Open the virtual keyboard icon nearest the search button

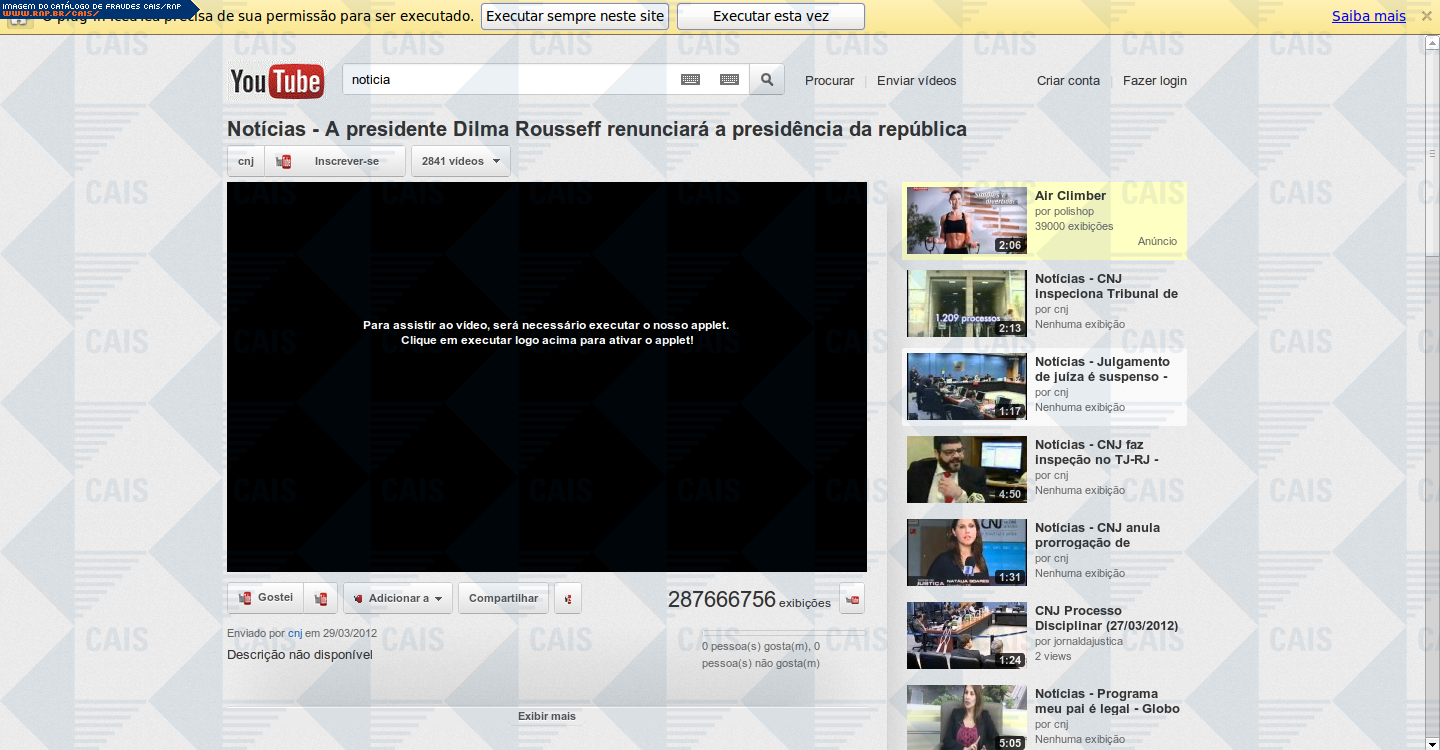pyautogui.click(x=729, y=80)
